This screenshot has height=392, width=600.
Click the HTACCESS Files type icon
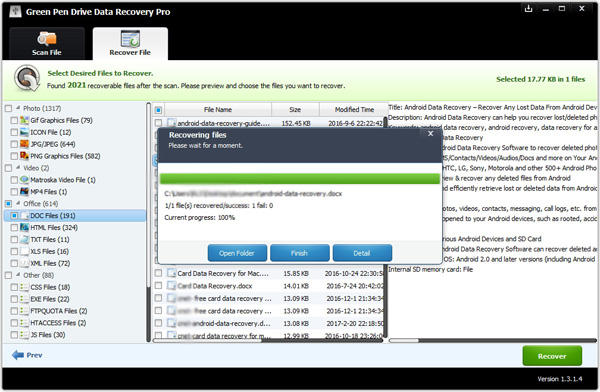point(24,323)
